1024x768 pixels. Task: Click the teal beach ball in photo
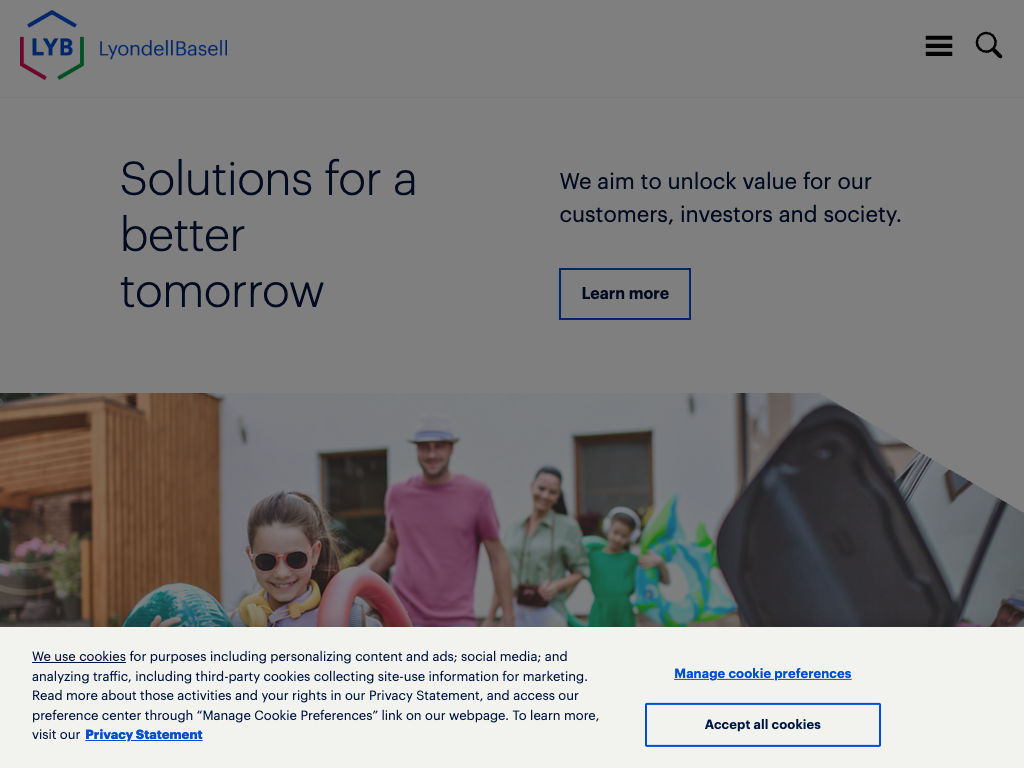click(178, 606)
